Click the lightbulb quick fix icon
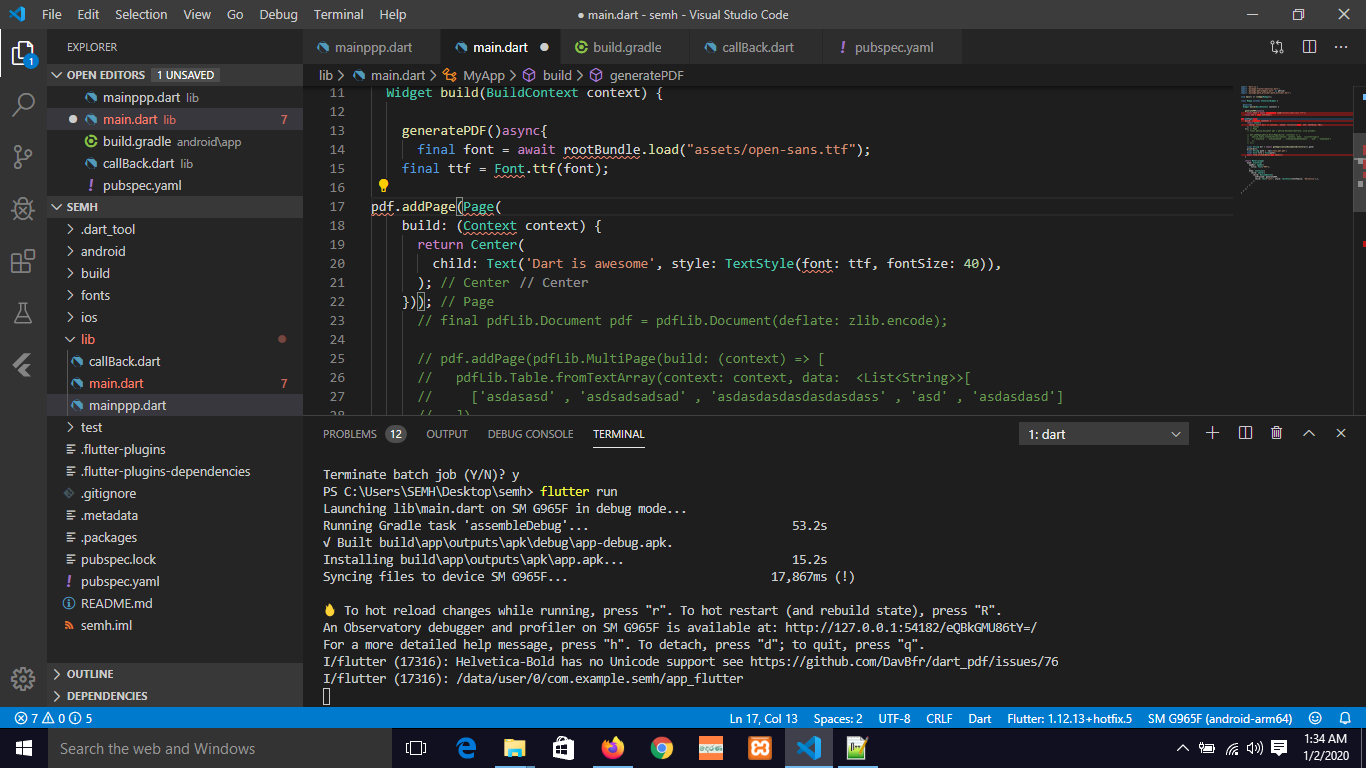 coord(382,186)
